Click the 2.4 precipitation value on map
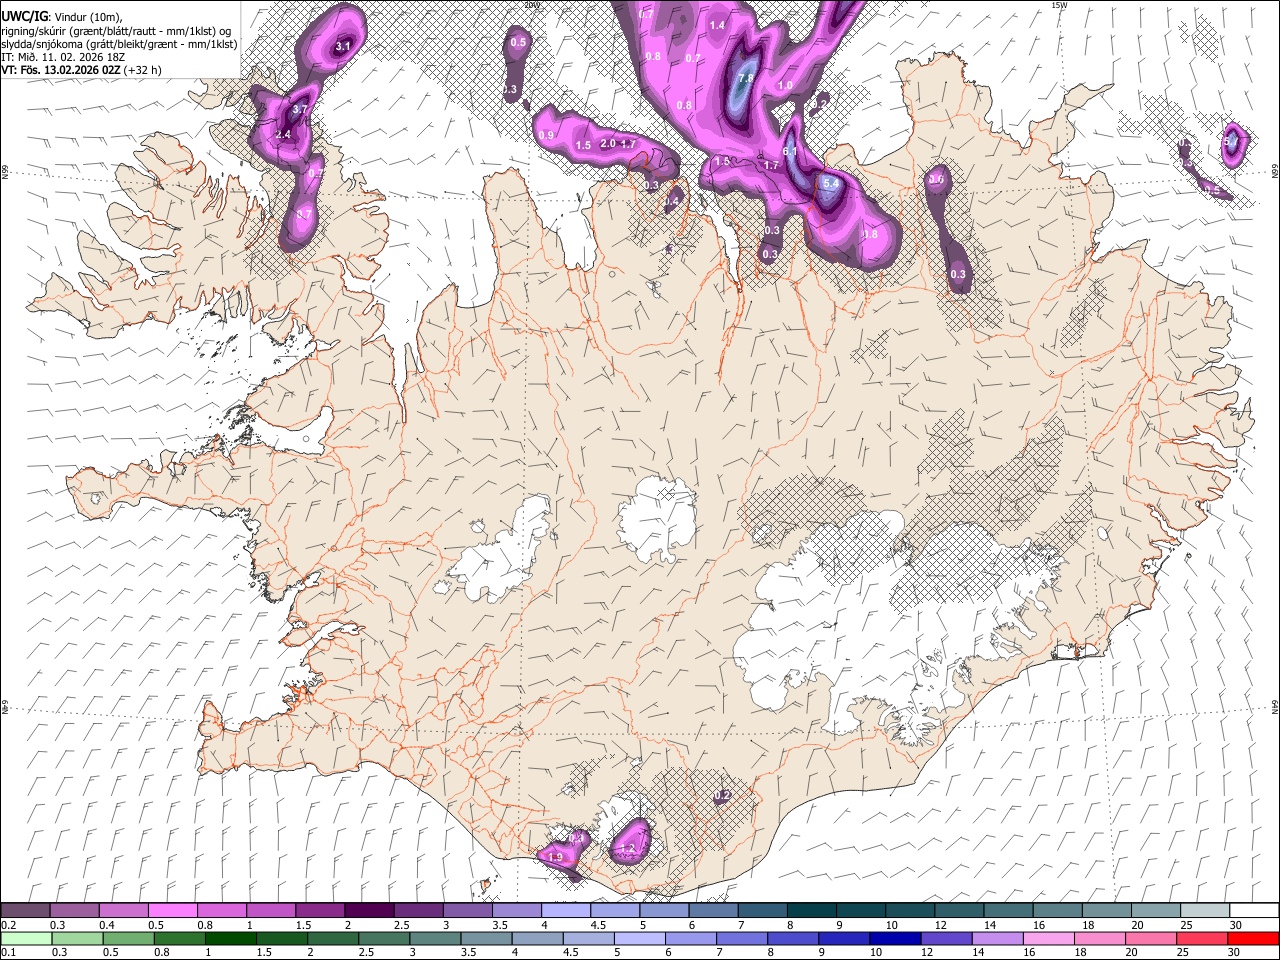 point(282,134)
